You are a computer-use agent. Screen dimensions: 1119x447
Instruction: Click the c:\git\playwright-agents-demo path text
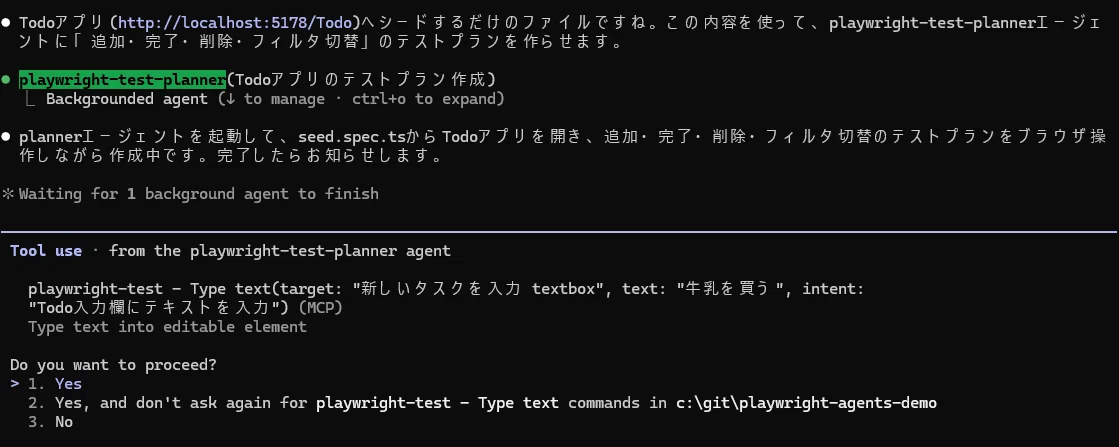806,403
